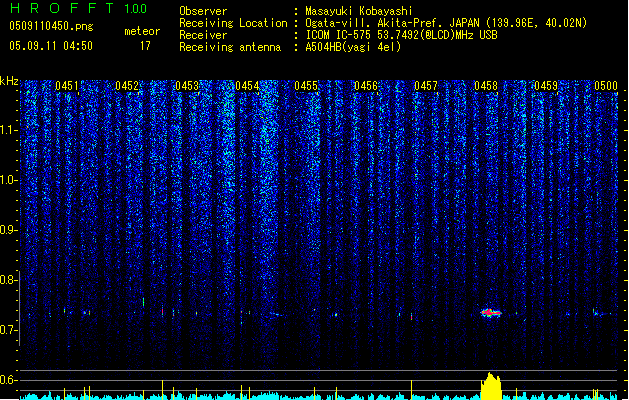This screenshot has width=629, height=400.
Task: Click the 1.0 frequency axis label
Action: 9,180
